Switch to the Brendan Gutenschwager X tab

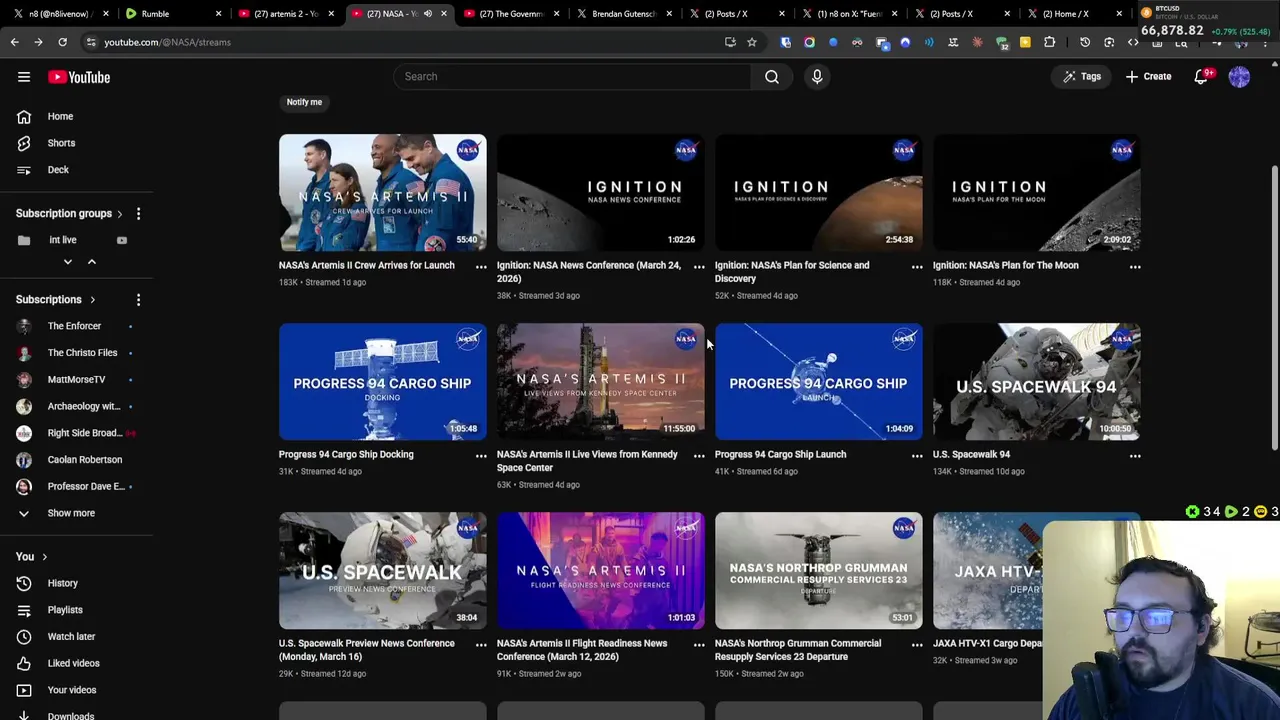[x=622, y=14]
